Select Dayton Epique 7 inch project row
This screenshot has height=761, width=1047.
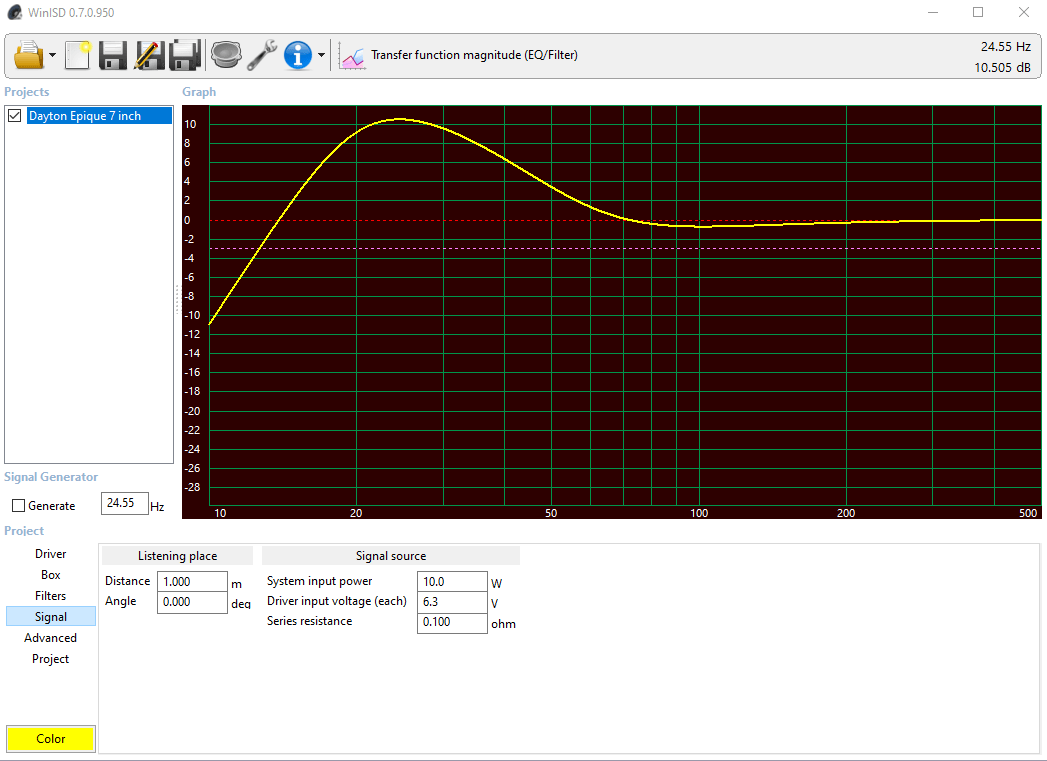(x=99, y=115)
